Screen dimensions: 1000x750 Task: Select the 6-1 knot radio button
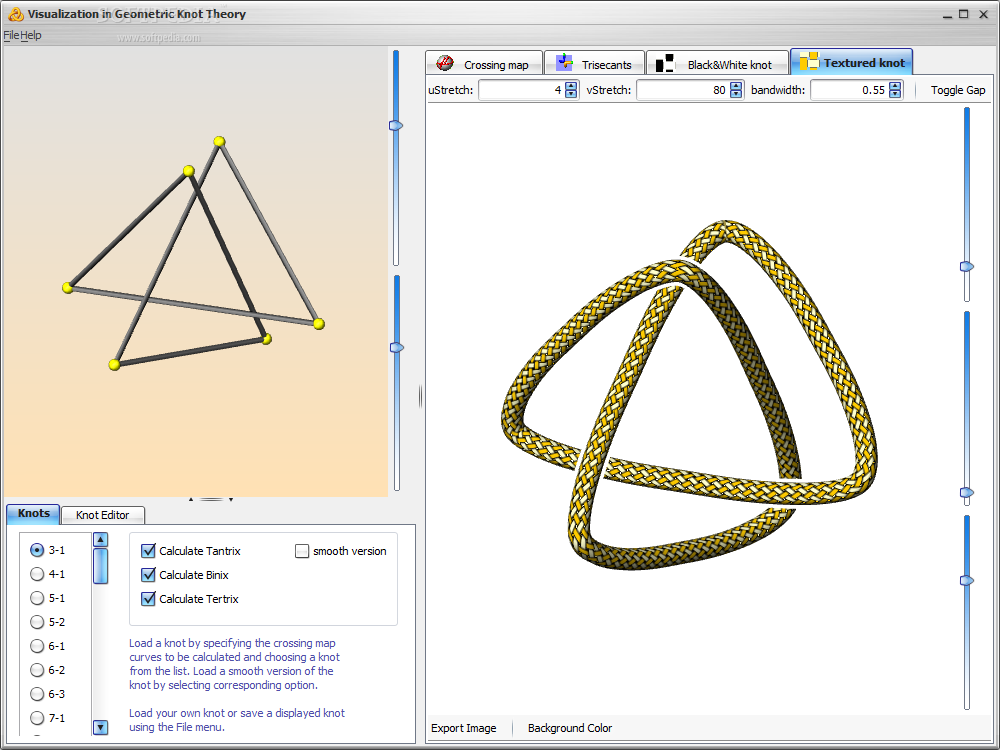(x=37, y=646)
